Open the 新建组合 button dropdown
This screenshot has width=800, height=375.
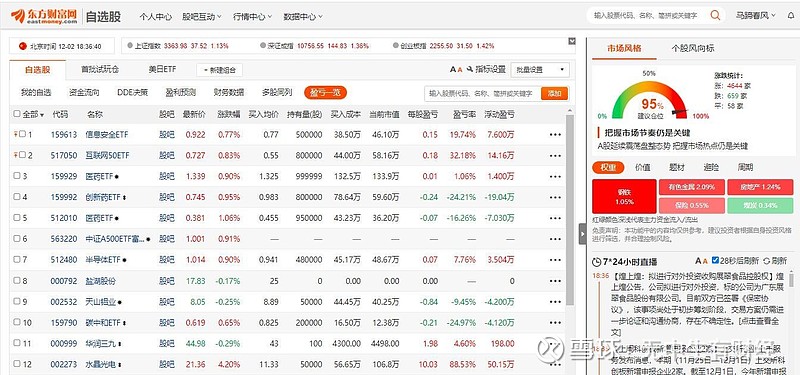(220, 70)
